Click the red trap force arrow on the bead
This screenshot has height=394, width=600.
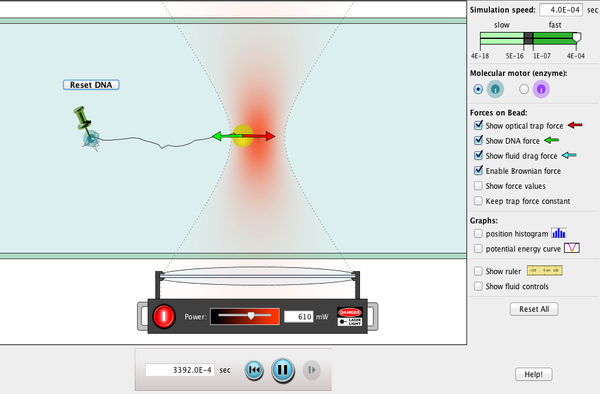(259, 136)
